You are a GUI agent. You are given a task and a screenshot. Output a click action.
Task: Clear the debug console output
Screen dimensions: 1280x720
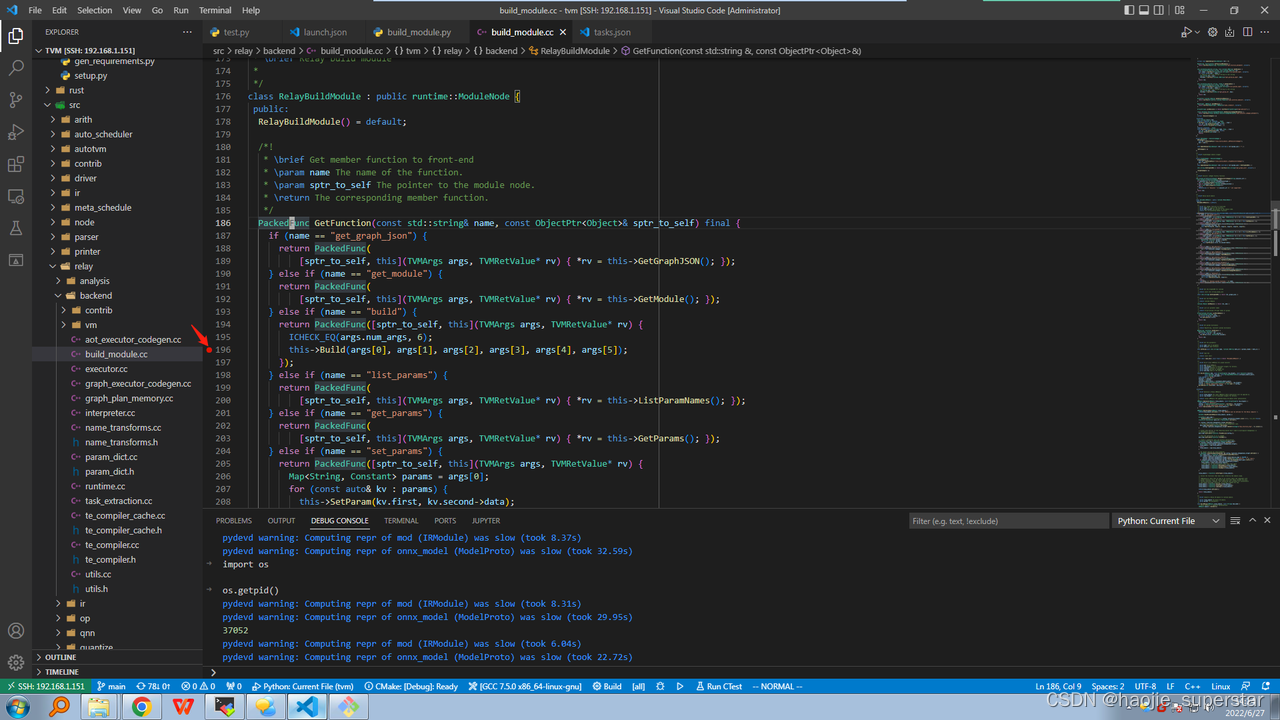(x=1235, y=521)
